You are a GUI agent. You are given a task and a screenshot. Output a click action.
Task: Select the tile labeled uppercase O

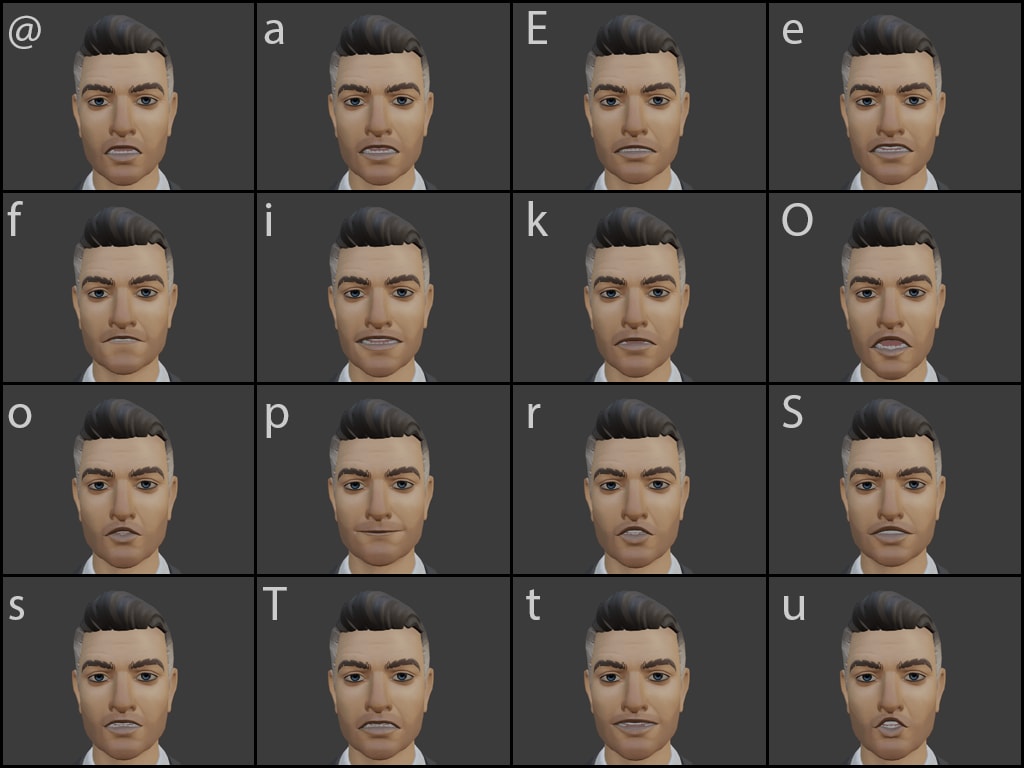tap(895, 287)
